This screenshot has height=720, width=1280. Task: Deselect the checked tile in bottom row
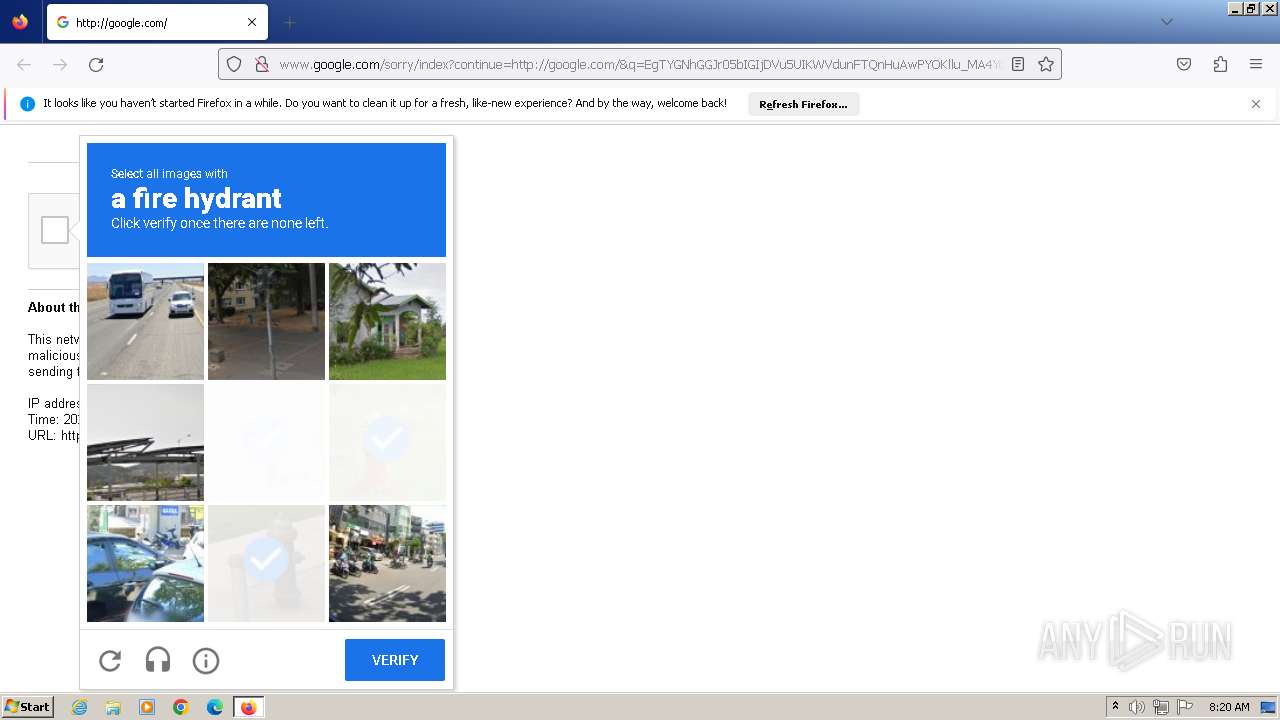pyautogui.click(x=266, y=563)
